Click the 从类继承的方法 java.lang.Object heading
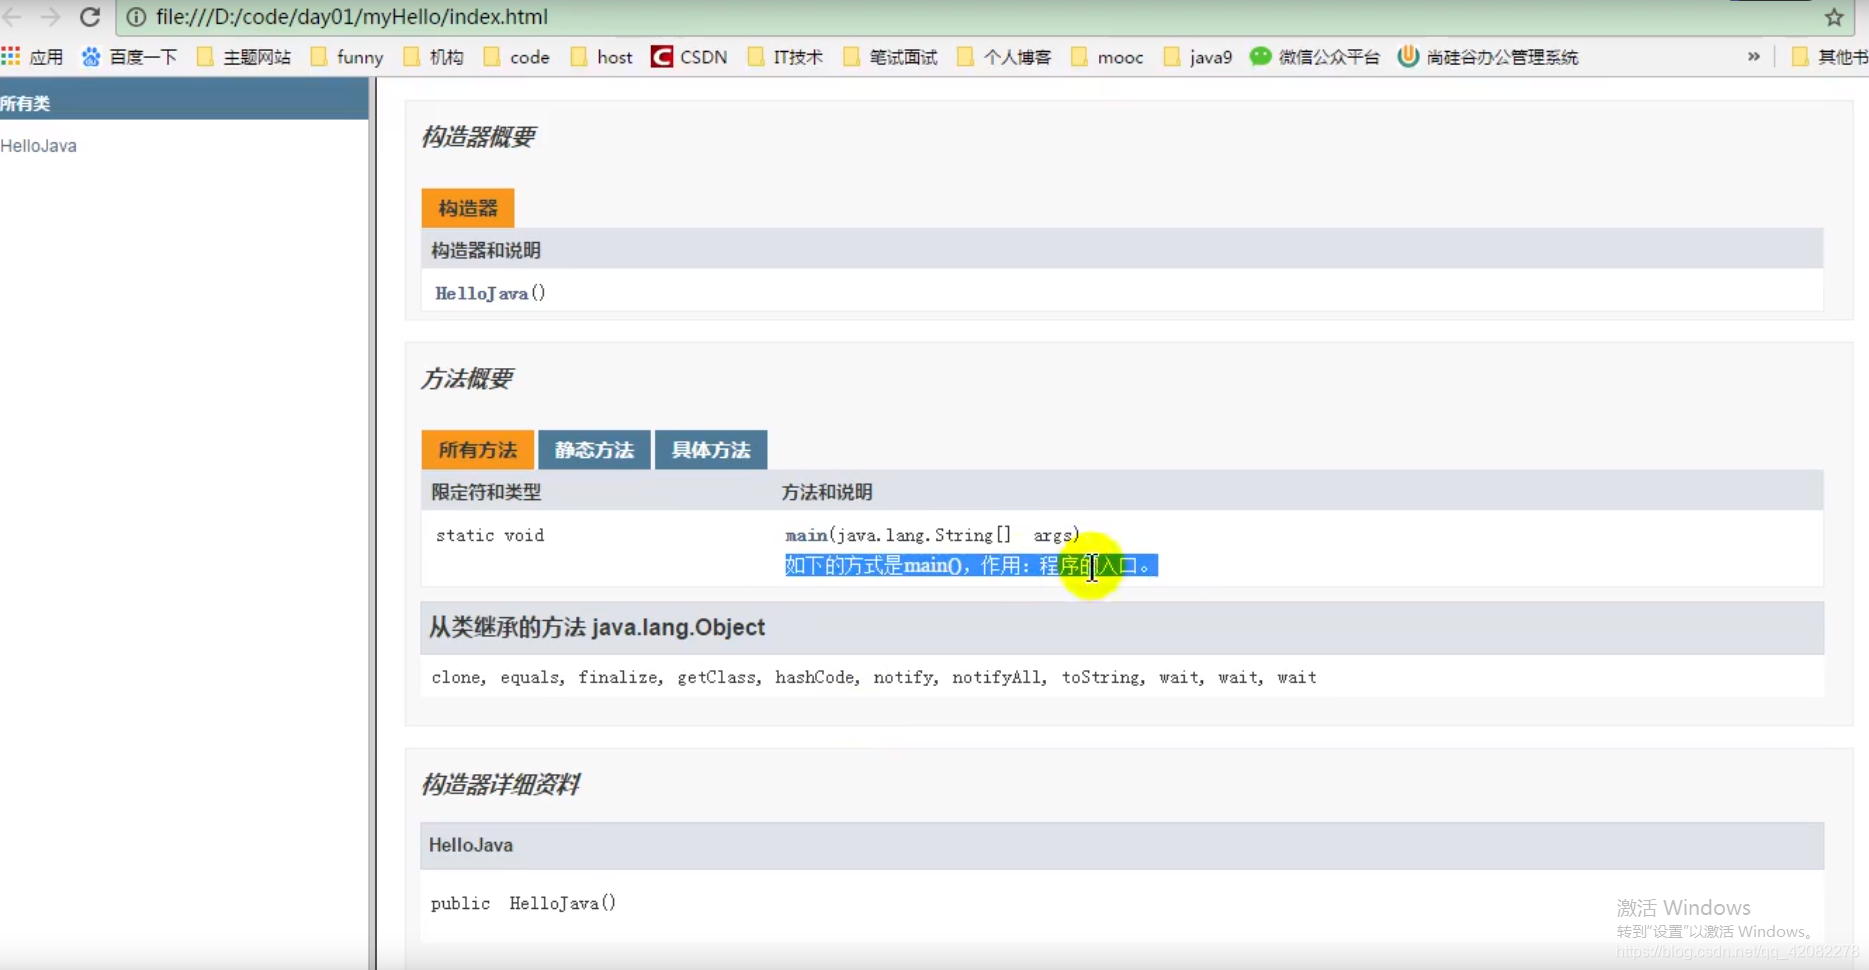This screenshot has height=970, width=1869. click(597, 627)
